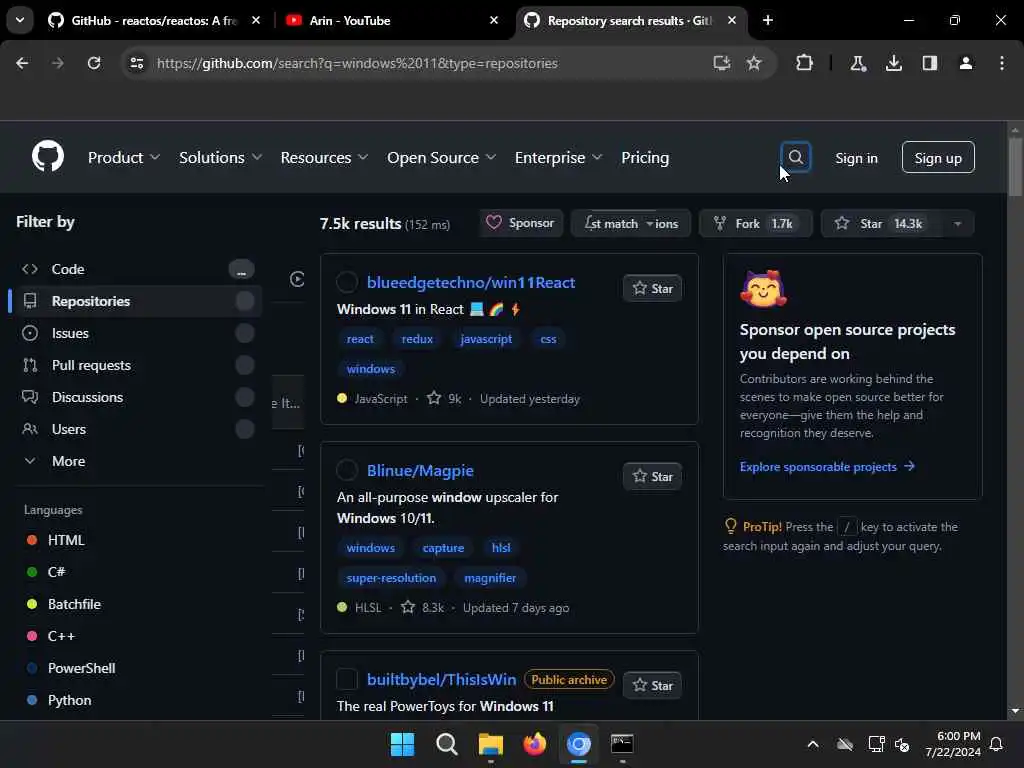The height and width of the screenshot is (768, 1024).
Task: Show hidden system tray icons
Action: (813, 744)
